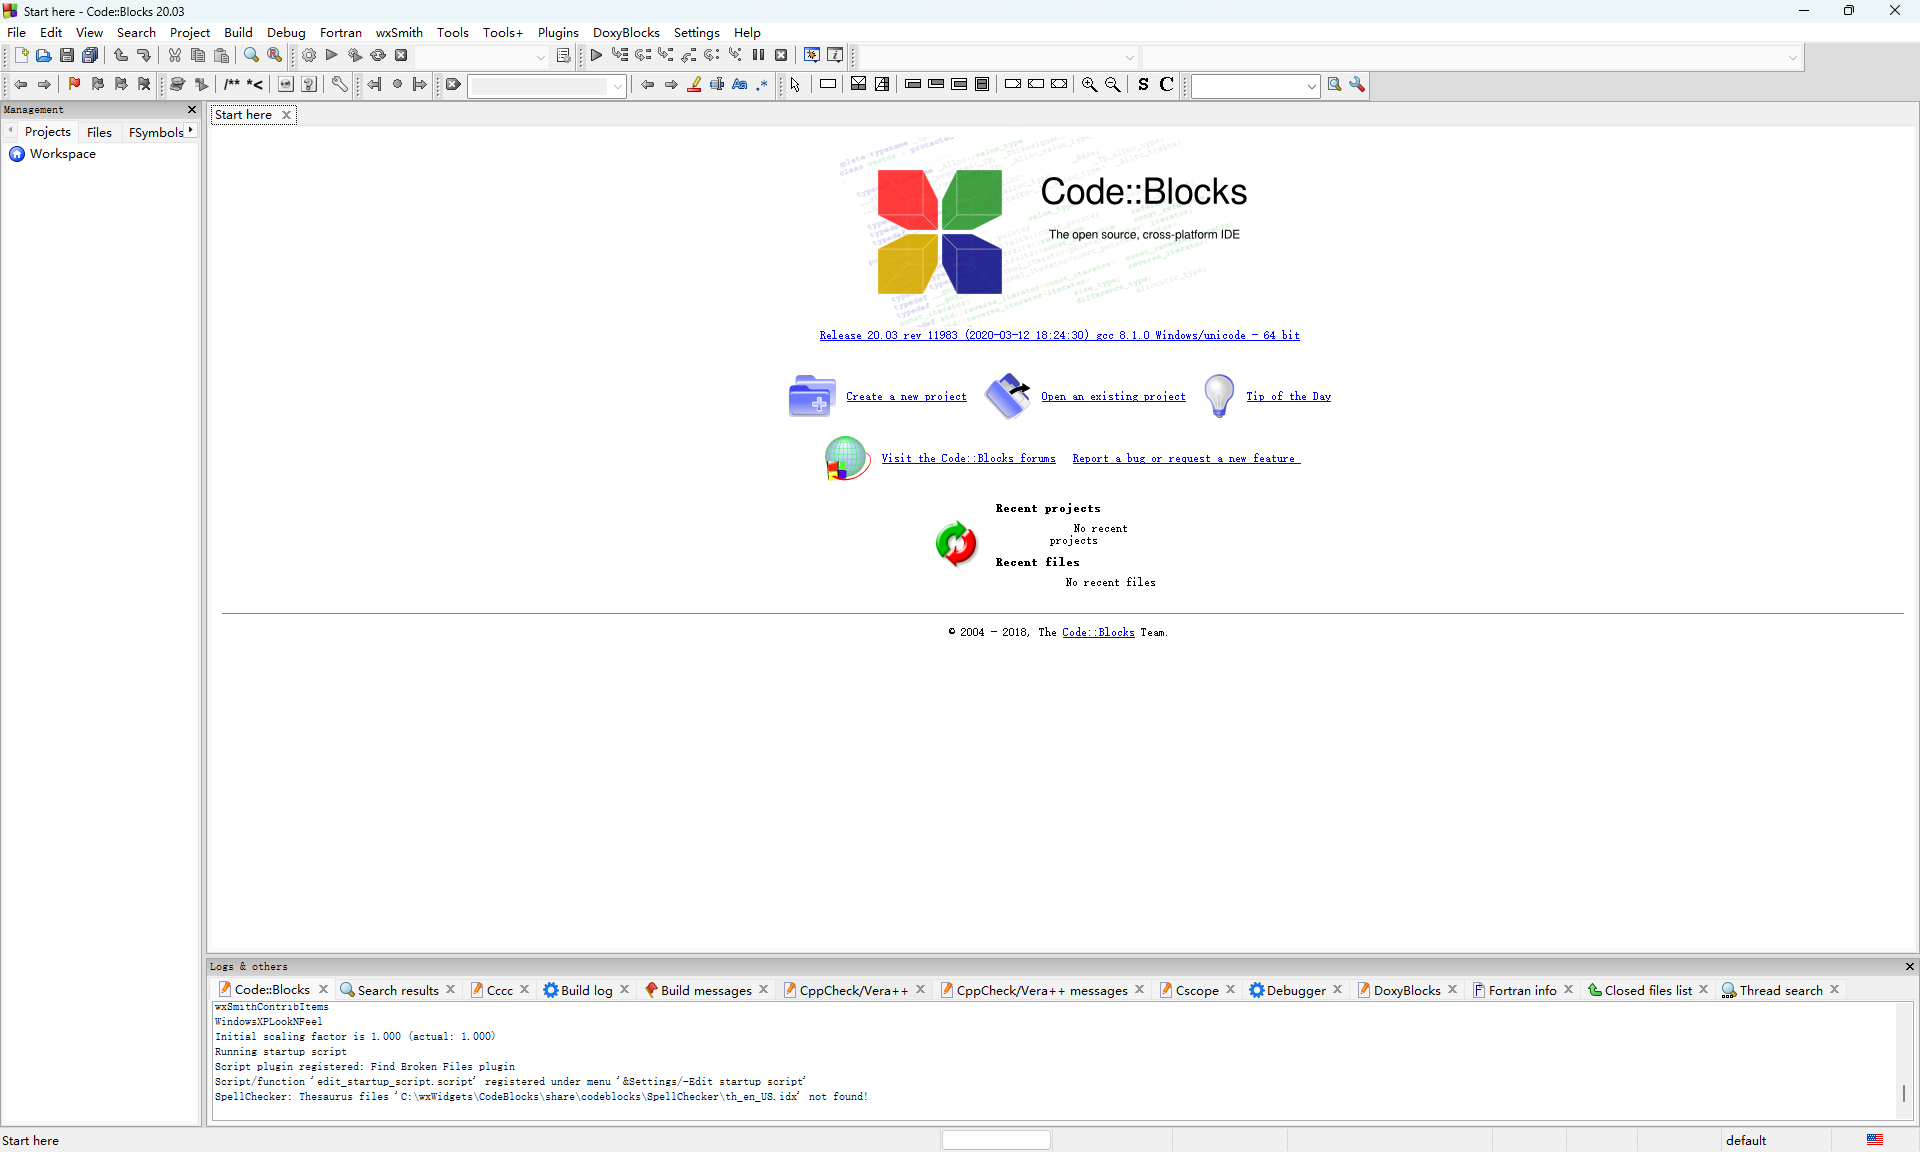Switch to the Build messages tab
1920x1152 pixels.
705,990
